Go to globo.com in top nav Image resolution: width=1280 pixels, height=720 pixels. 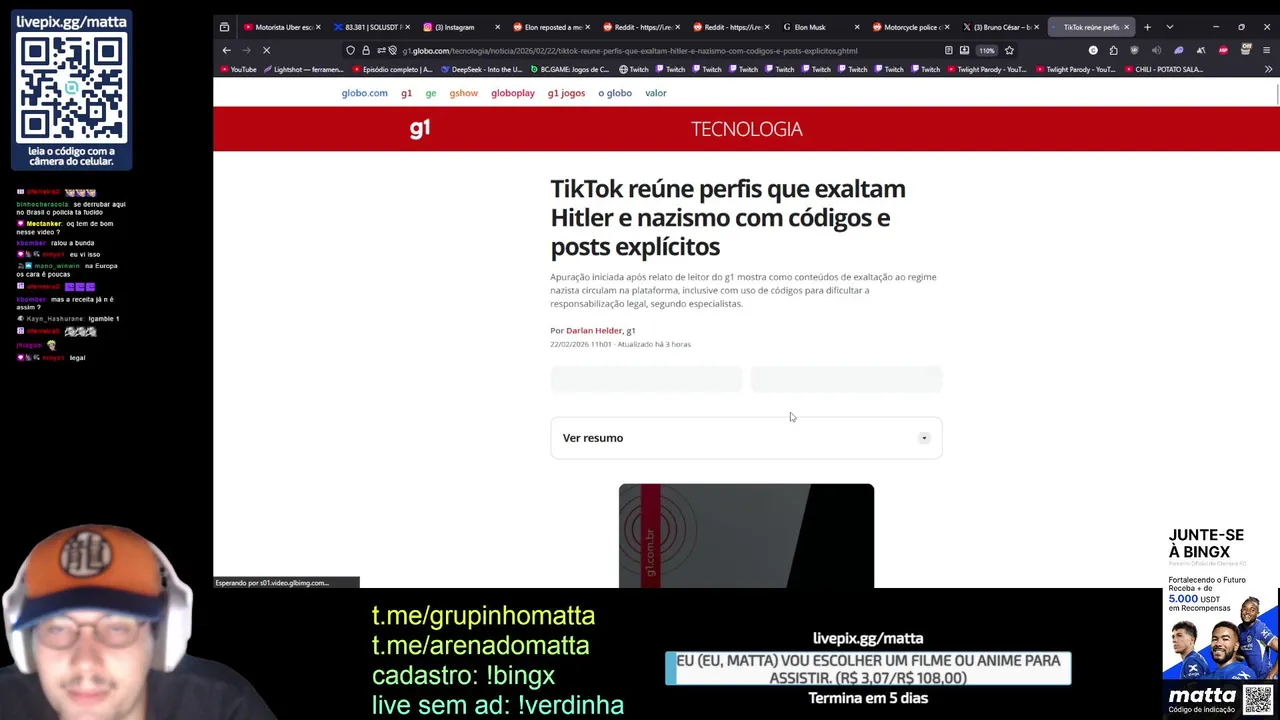click(364, 93)
